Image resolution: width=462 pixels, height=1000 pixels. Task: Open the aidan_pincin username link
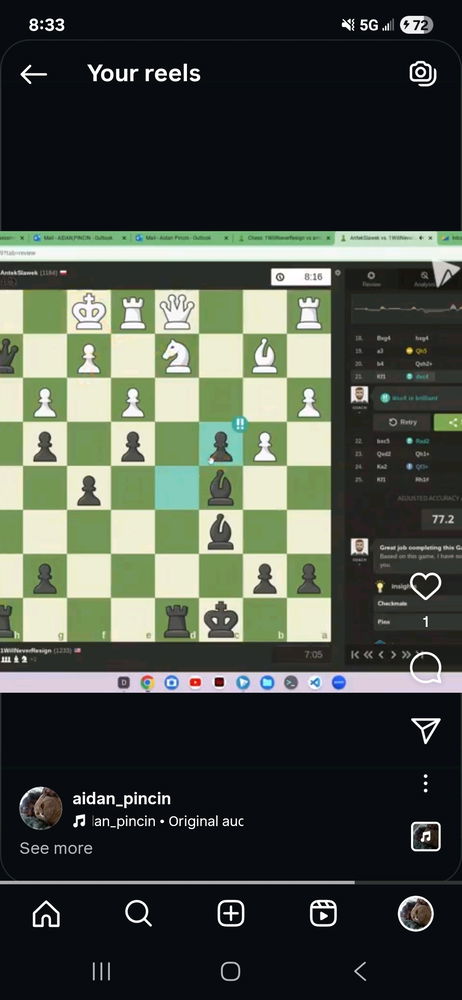pos(121,798)
